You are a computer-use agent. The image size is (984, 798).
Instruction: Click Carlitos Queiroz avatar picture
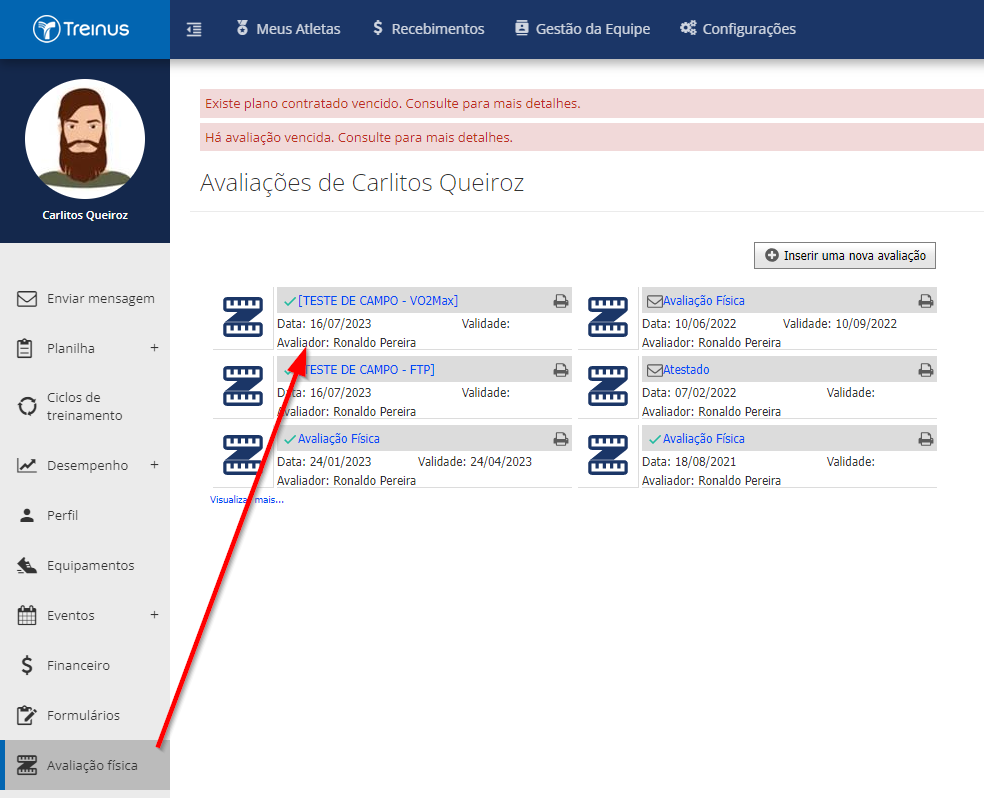pos(85,139)
